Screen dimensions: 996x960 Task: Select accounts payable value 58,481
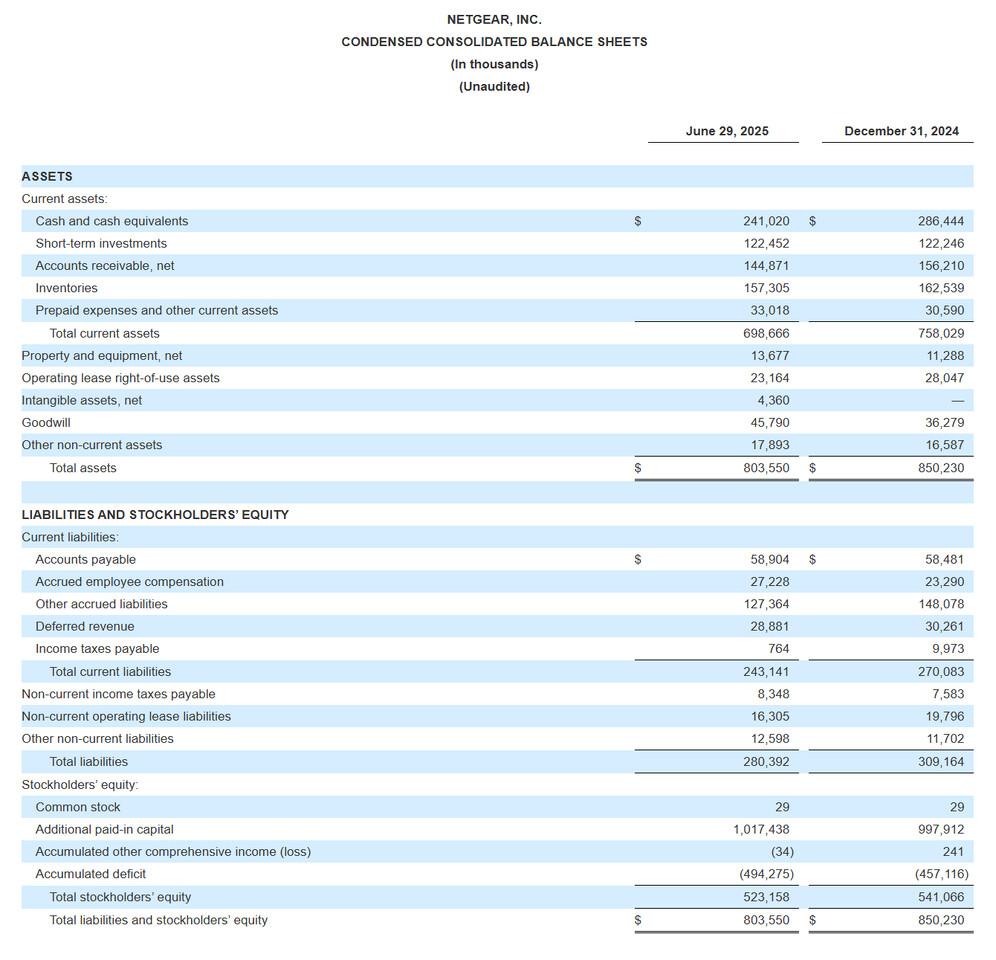click(945, 560)
